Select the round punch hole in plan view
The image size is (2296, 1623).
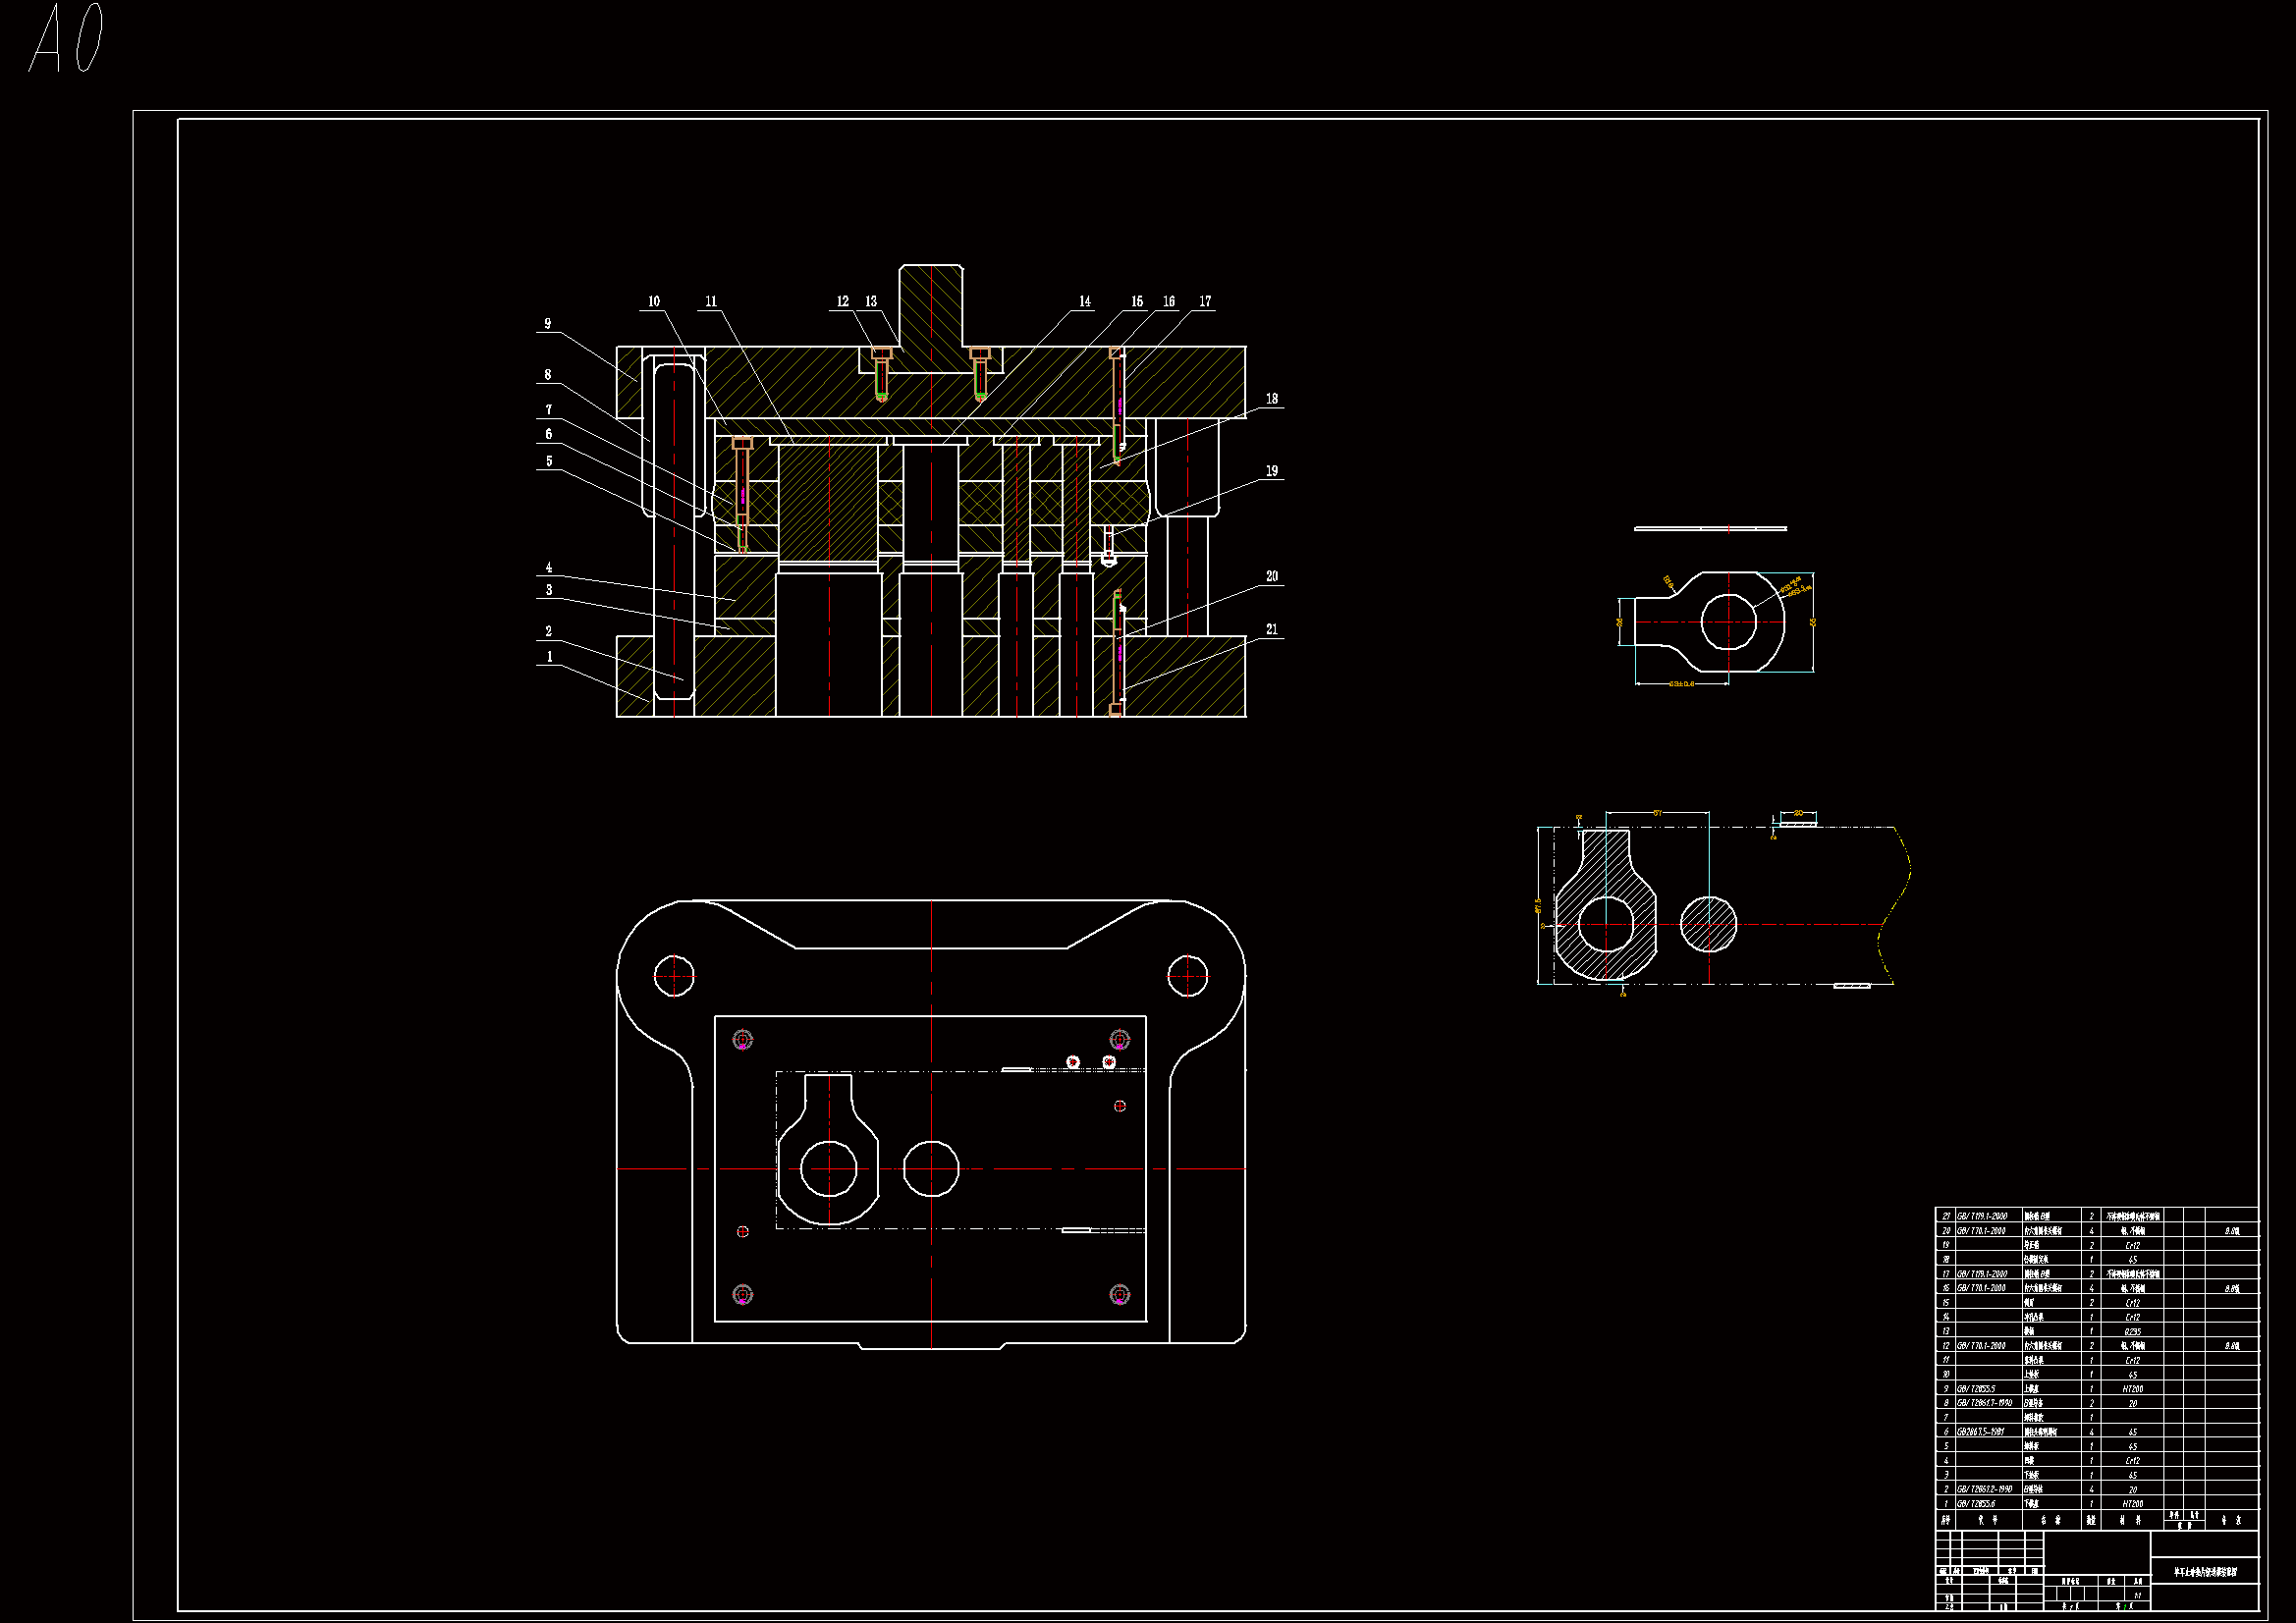pyautogui.click(x=930, y=1168)
